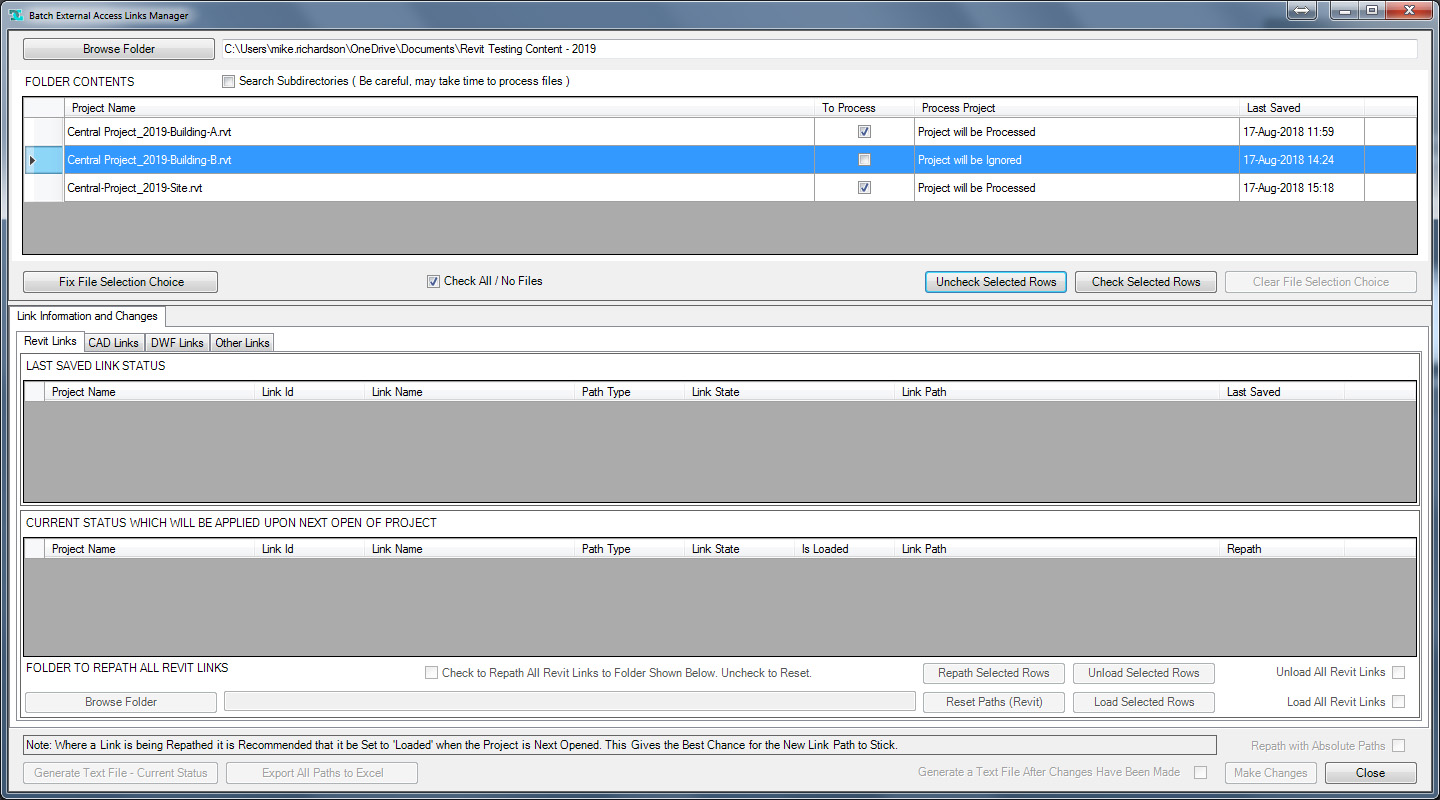
Task: Switch to the CAD Links tab
Action: pyautogui.click(x=113, y=342)
